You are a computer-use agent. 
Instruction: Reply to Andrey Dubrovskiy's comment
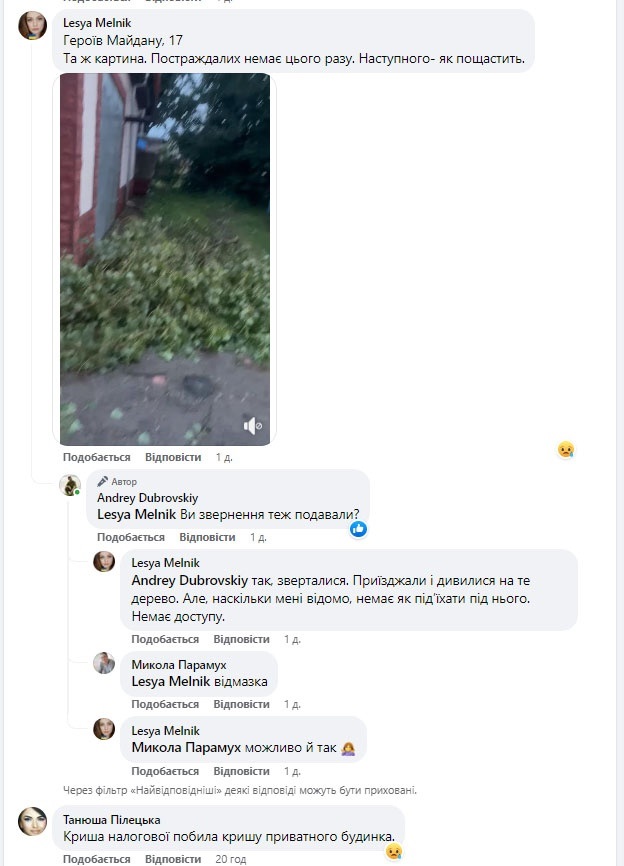click(207, 537)
